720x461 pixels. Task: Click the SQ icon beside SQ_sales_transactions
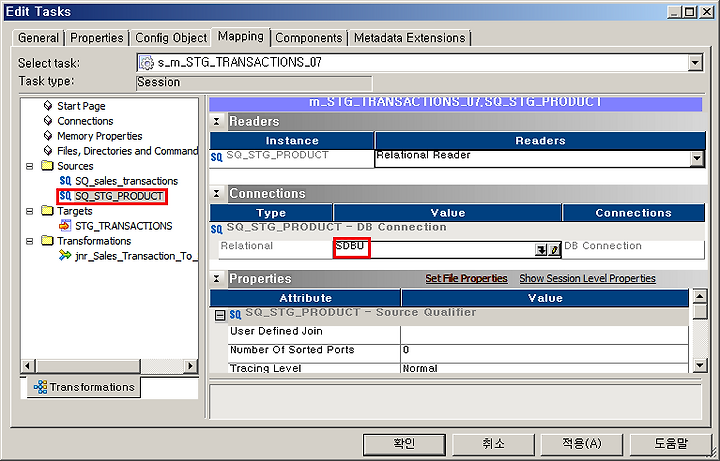click(x=65, y=181)
